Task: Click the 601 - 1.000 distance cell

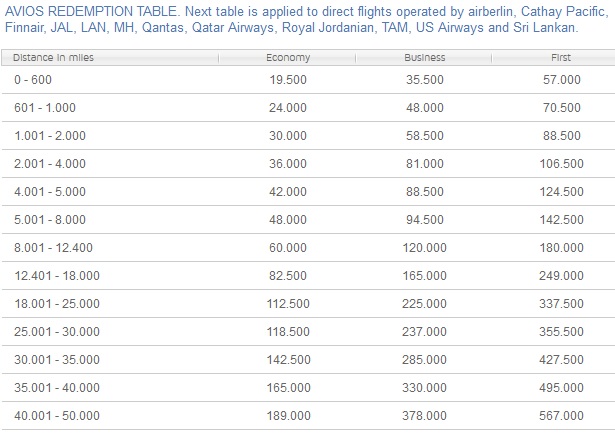Action: (x=42, y=106)
